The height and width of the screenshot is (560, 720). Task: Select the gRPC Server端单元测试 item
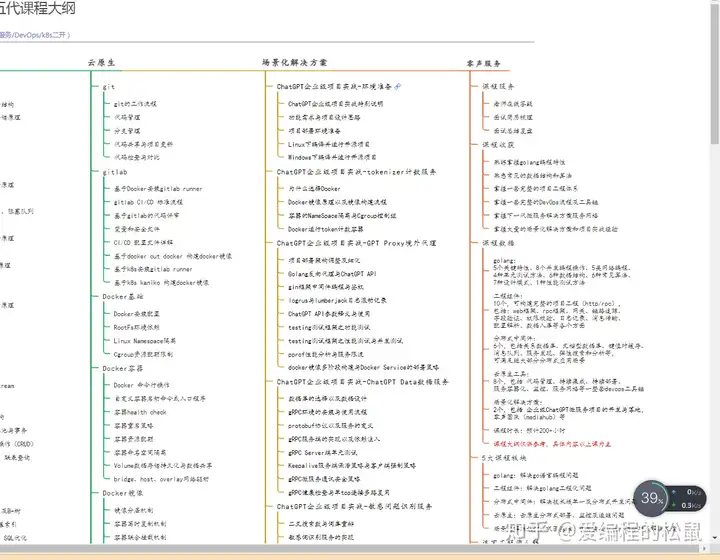point(322,453)
